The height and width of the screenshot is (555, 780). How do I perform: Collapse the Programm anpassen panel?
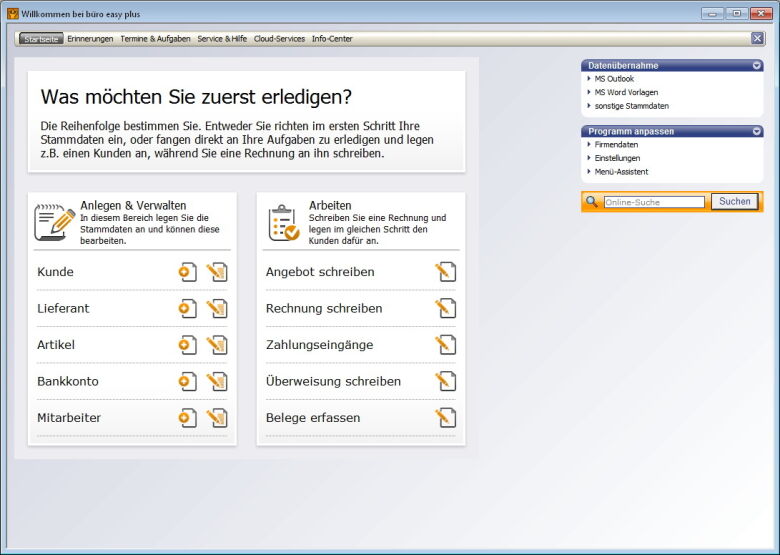757,131
